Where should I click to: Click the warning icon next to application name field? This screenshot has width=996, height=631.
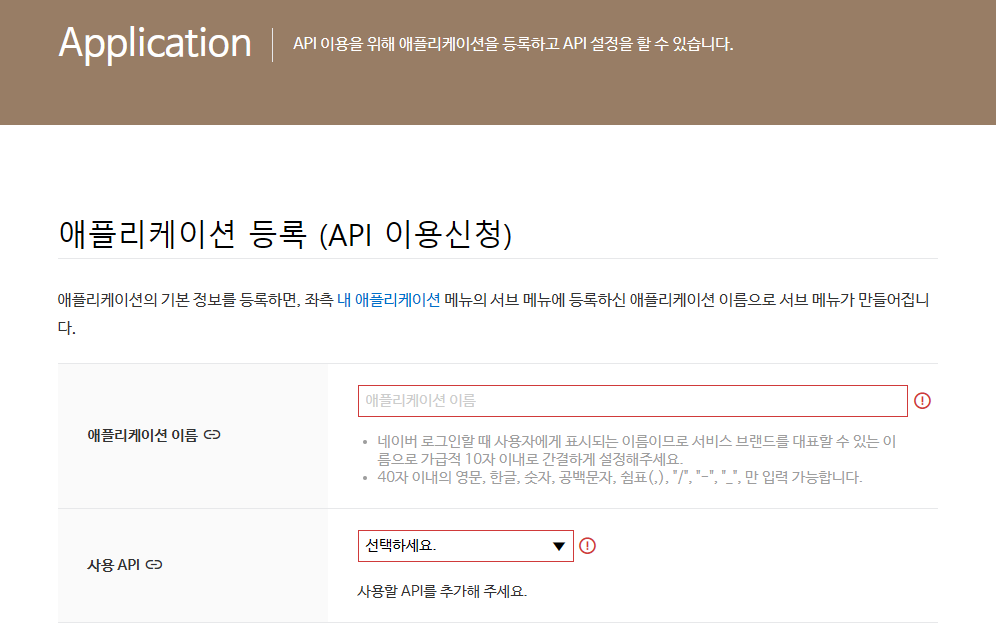click(922, 401)
